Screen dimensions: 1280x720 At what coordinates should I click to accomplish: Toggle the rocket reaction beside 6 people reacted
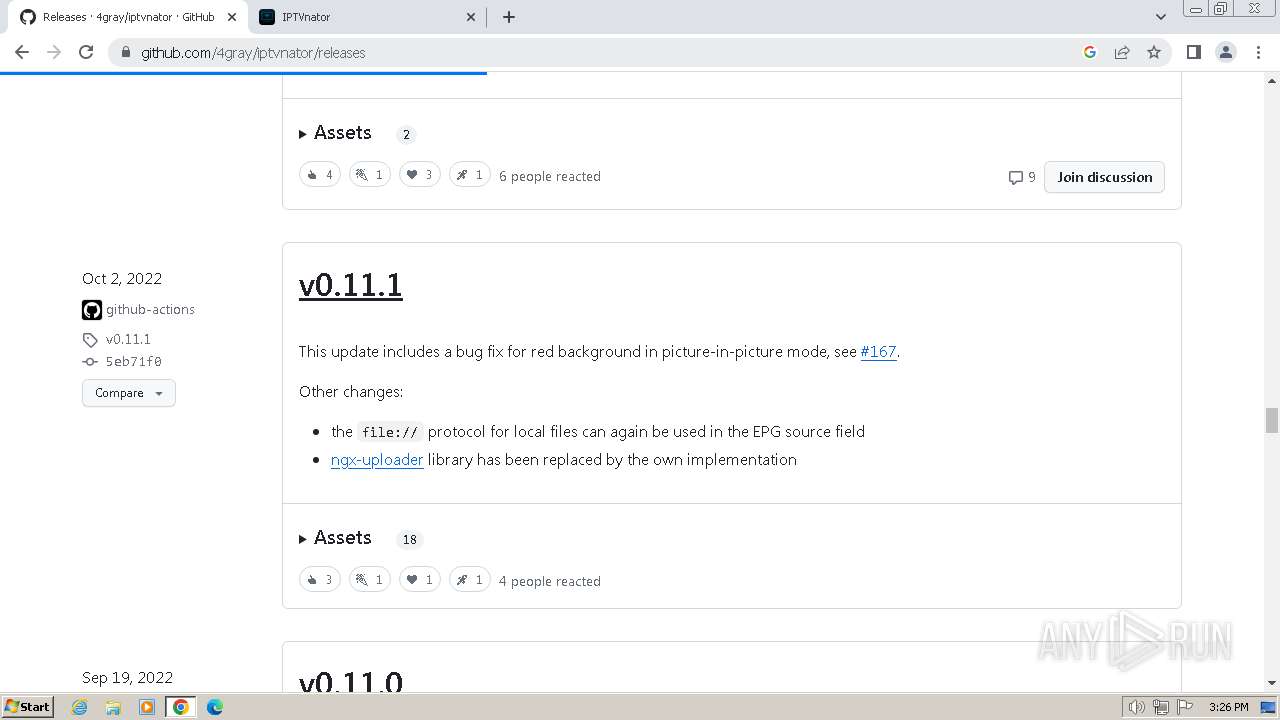click(x=470, y=175)
